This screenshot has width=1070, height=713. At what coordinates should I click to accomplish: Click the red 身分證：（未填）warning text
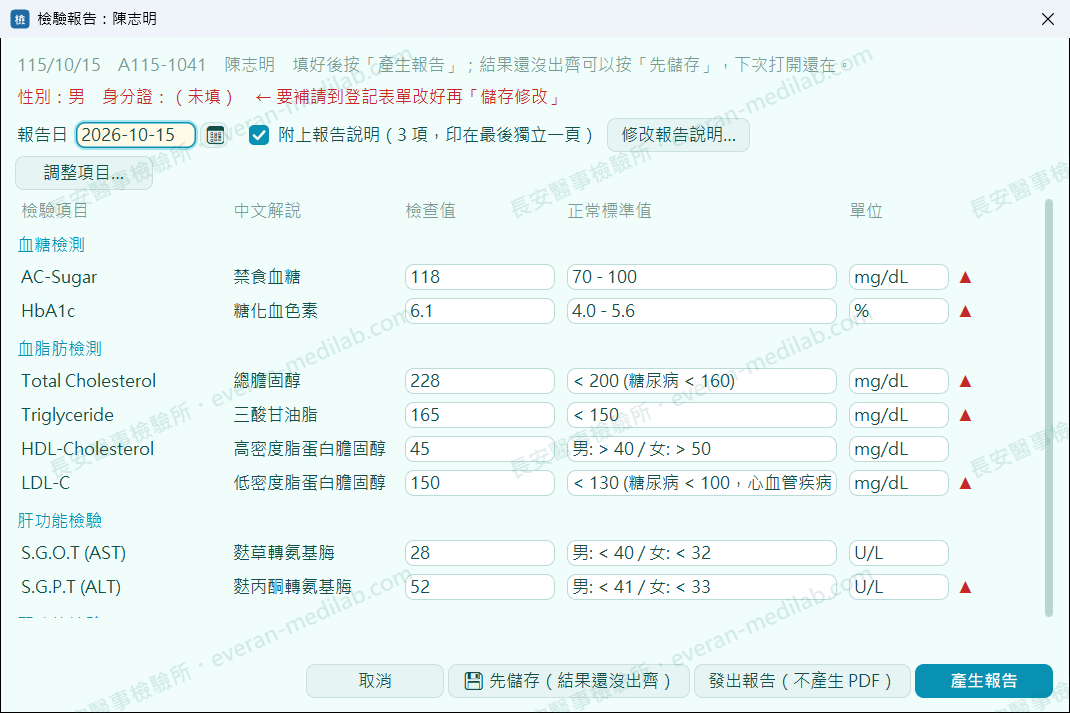tap(168, 97)
